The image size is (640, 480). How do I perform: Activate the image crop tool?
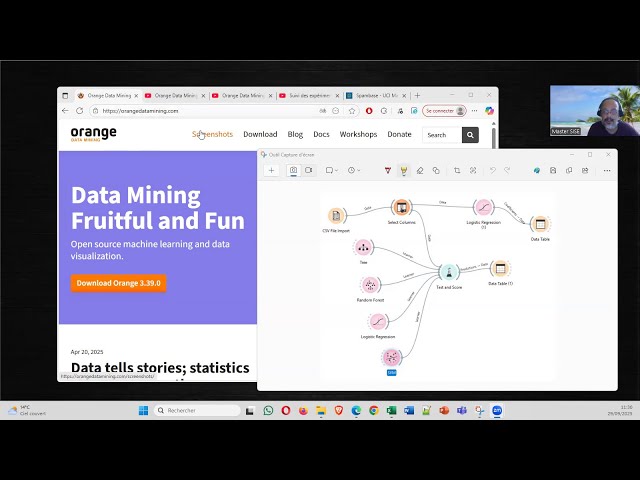(457, 170)
